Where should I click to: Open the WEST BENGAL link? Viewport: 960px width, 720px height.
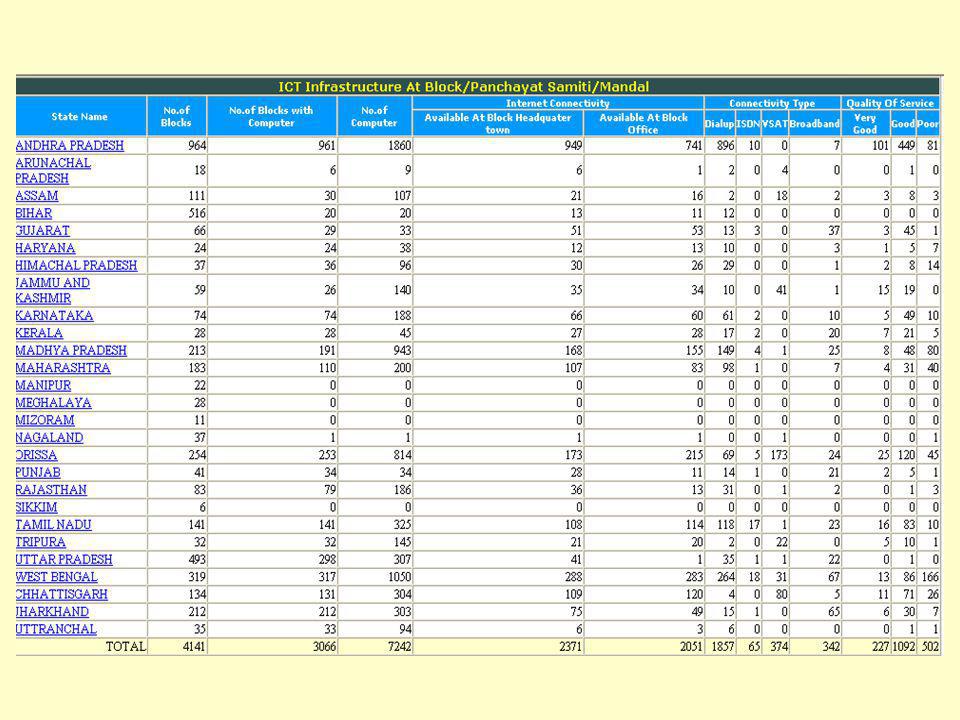tap(57, 577)
